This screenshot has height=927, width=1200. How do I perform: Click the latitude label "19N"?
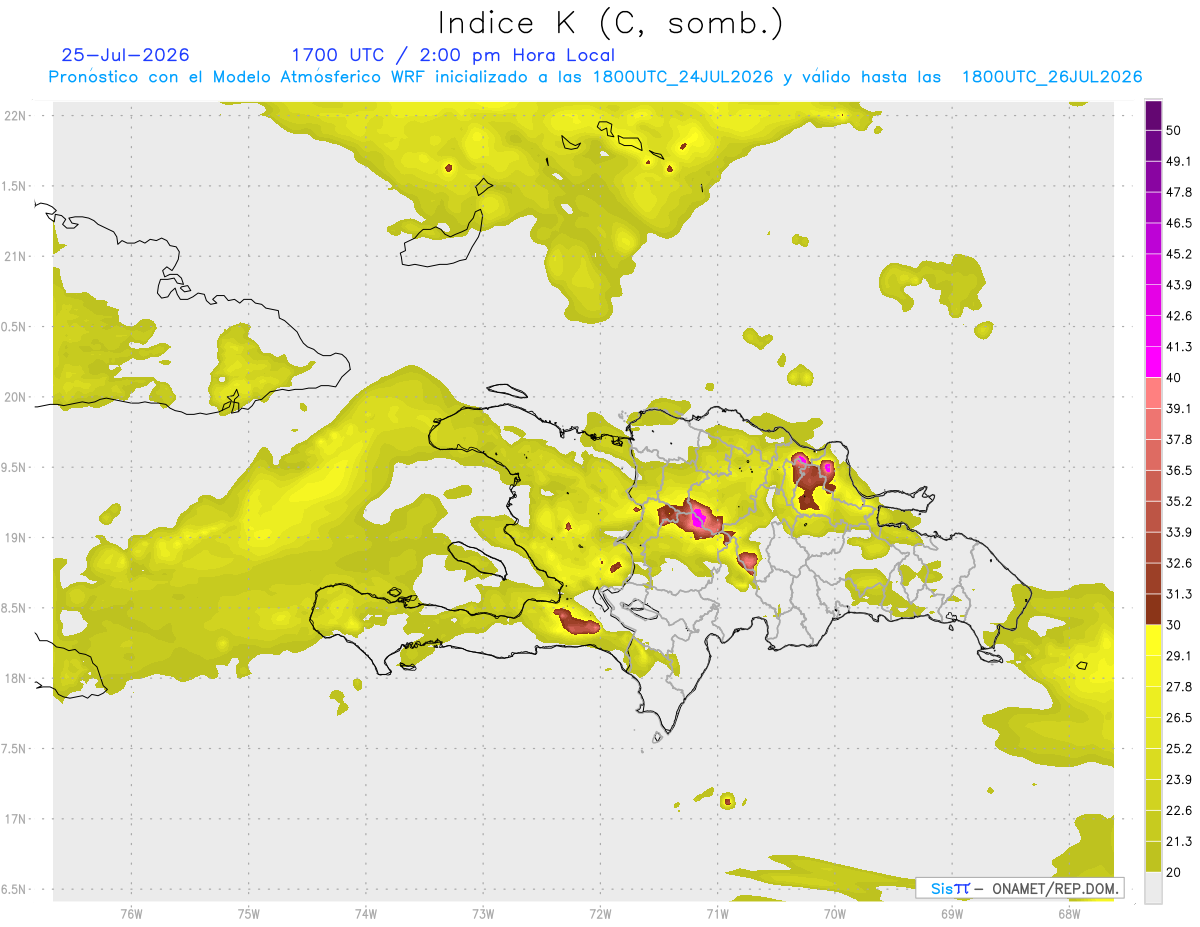[17, 538]
